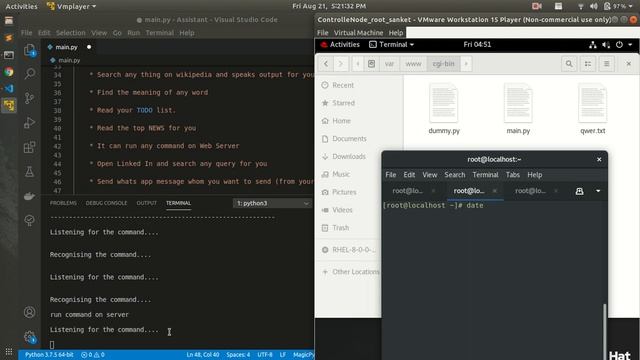Open the Run and Debug view

pos(29,122)
